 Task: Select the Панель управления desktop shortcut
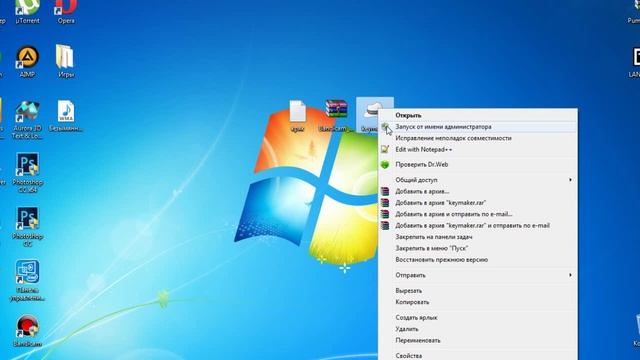tap(27, 280)
